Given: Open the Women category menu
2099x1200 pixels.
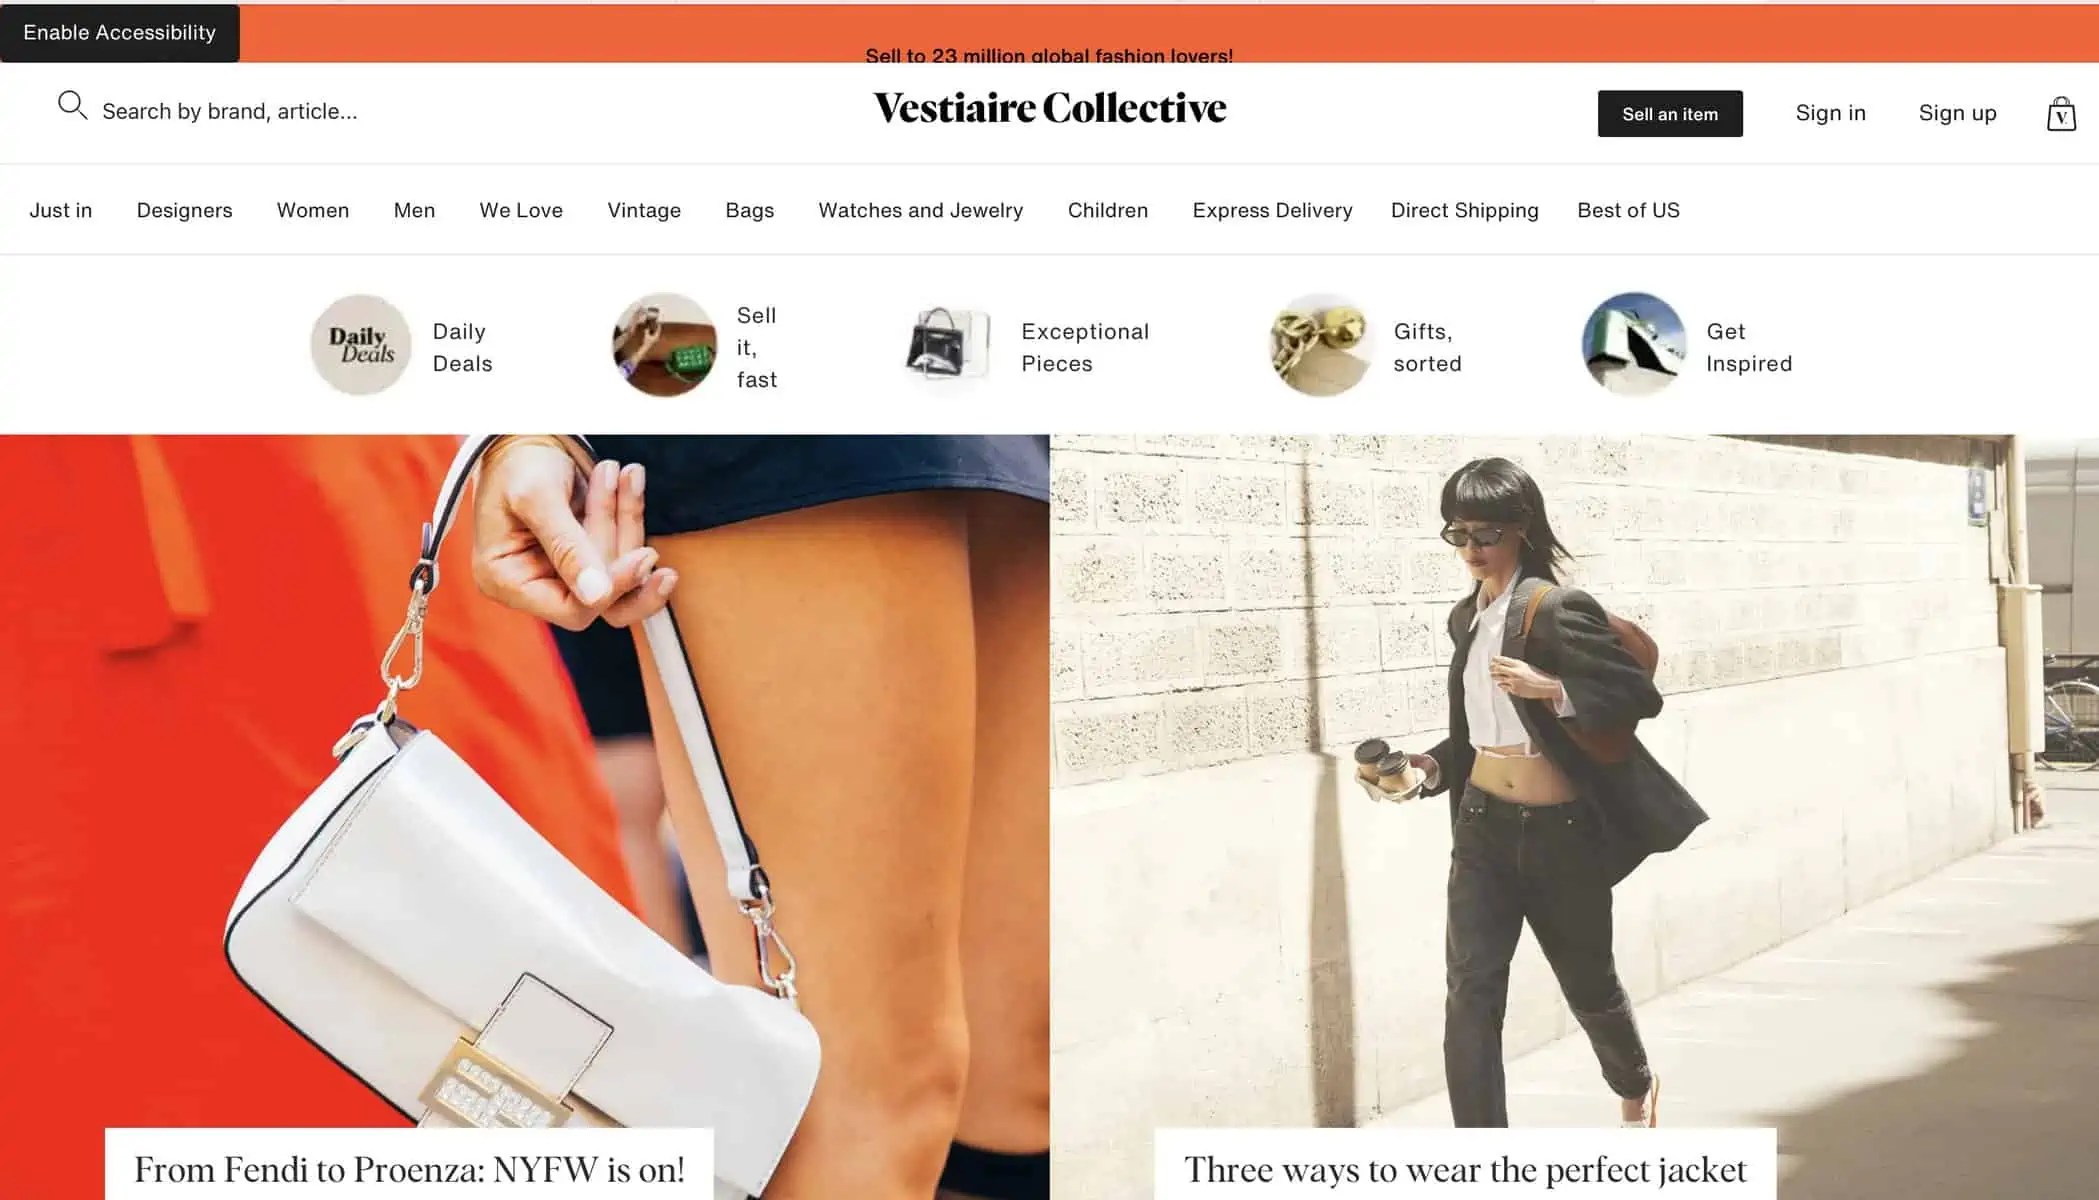Looking at the screenshot, I should pos(313,210).
